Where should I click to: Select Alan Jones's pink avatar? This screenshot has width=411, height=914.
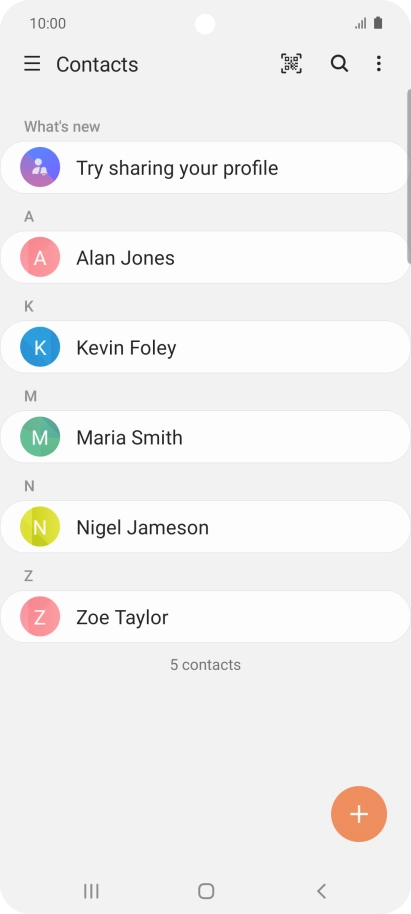point(40,257)
